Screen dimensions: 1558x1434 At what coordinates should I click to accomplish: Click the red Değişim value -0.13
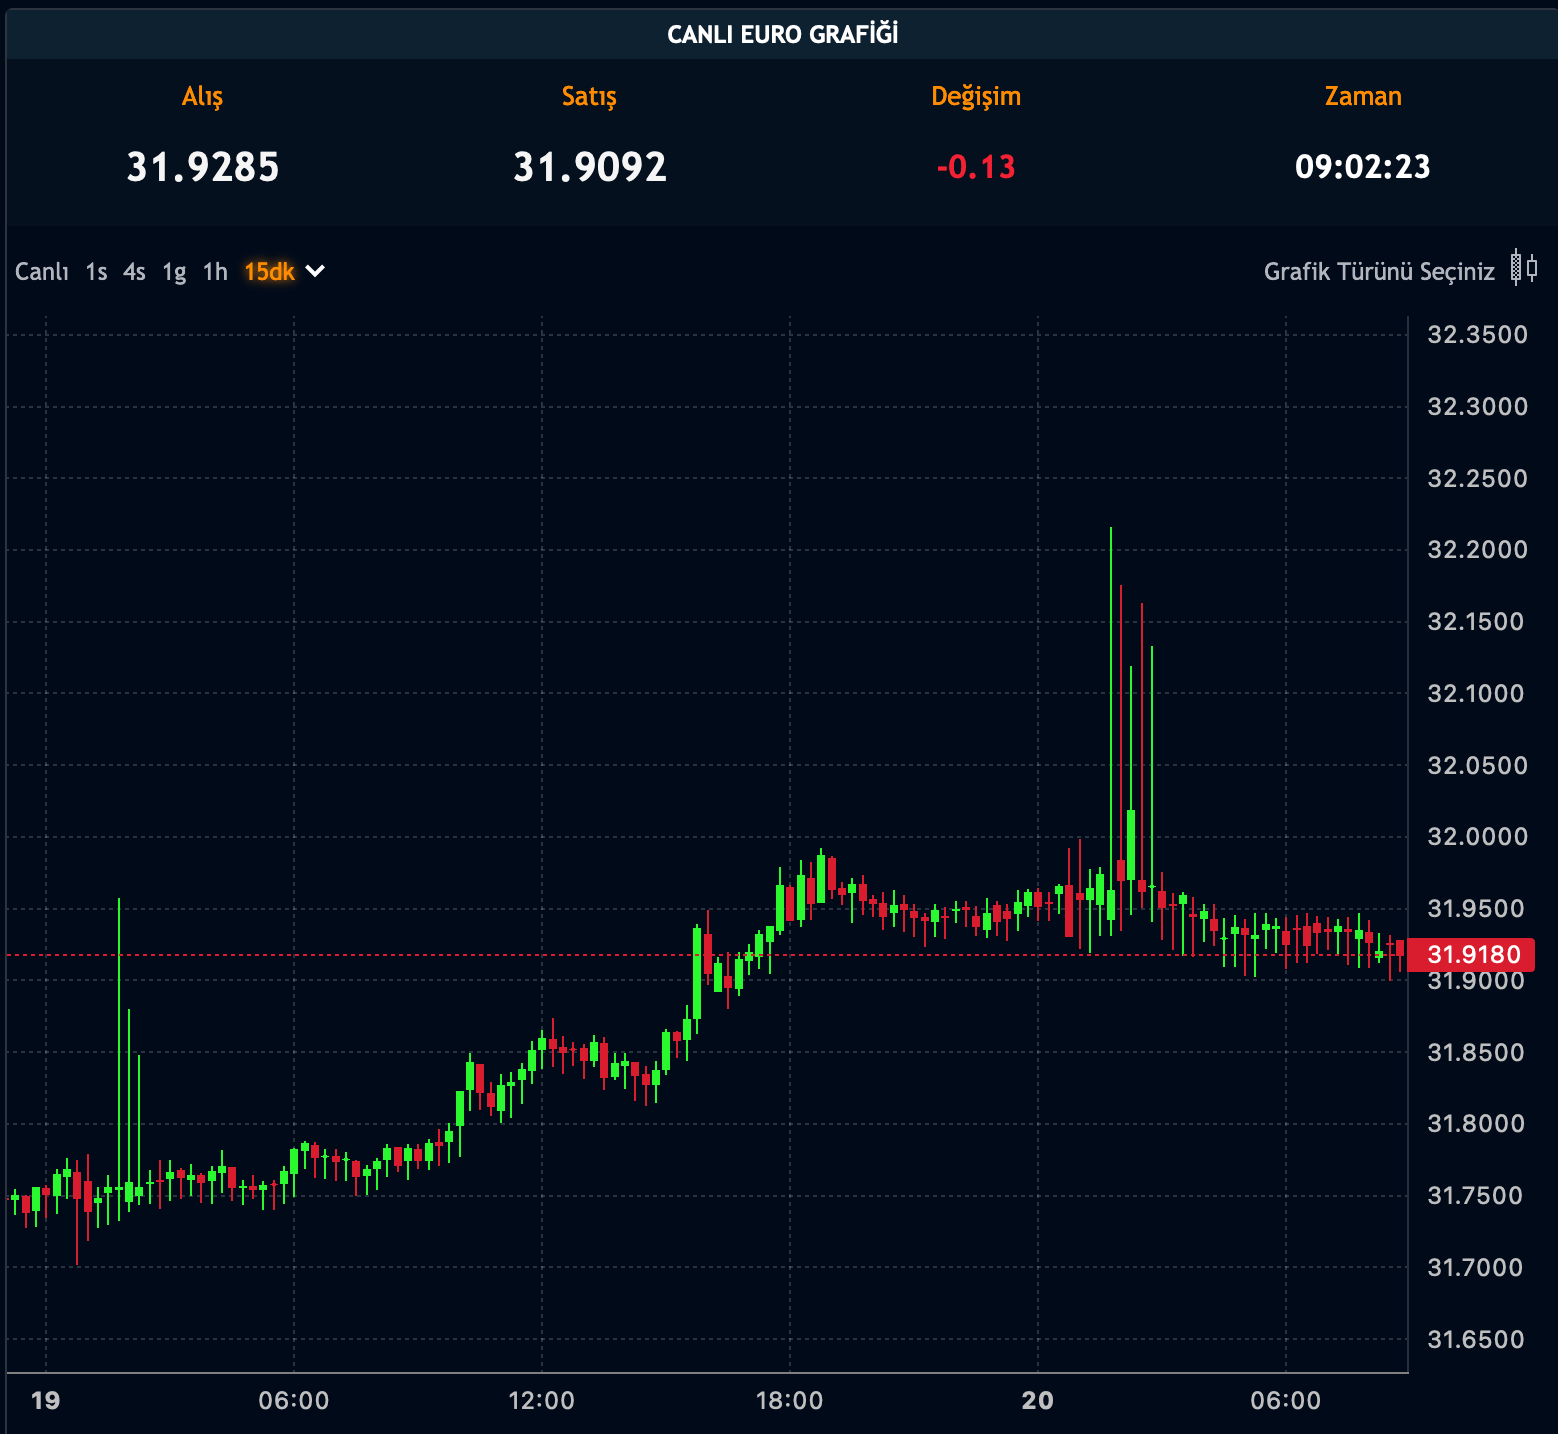(x=976, y=167)
